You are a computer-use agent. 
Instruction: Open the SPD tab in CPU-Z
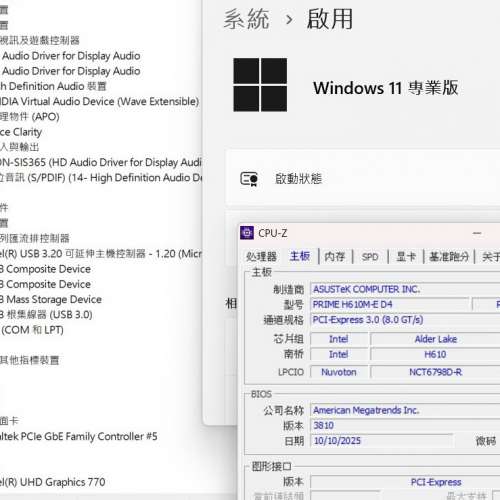(370, 257)
